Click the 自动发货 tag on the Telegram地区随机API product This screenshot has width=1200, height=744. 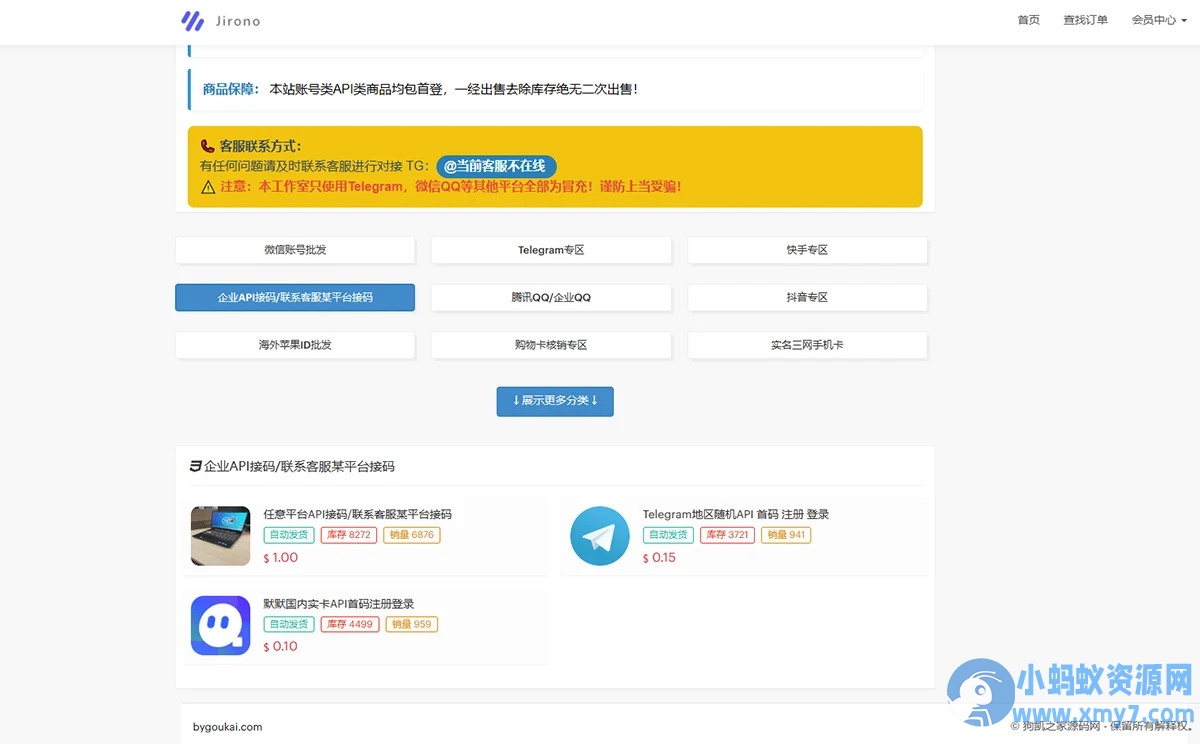668,535
